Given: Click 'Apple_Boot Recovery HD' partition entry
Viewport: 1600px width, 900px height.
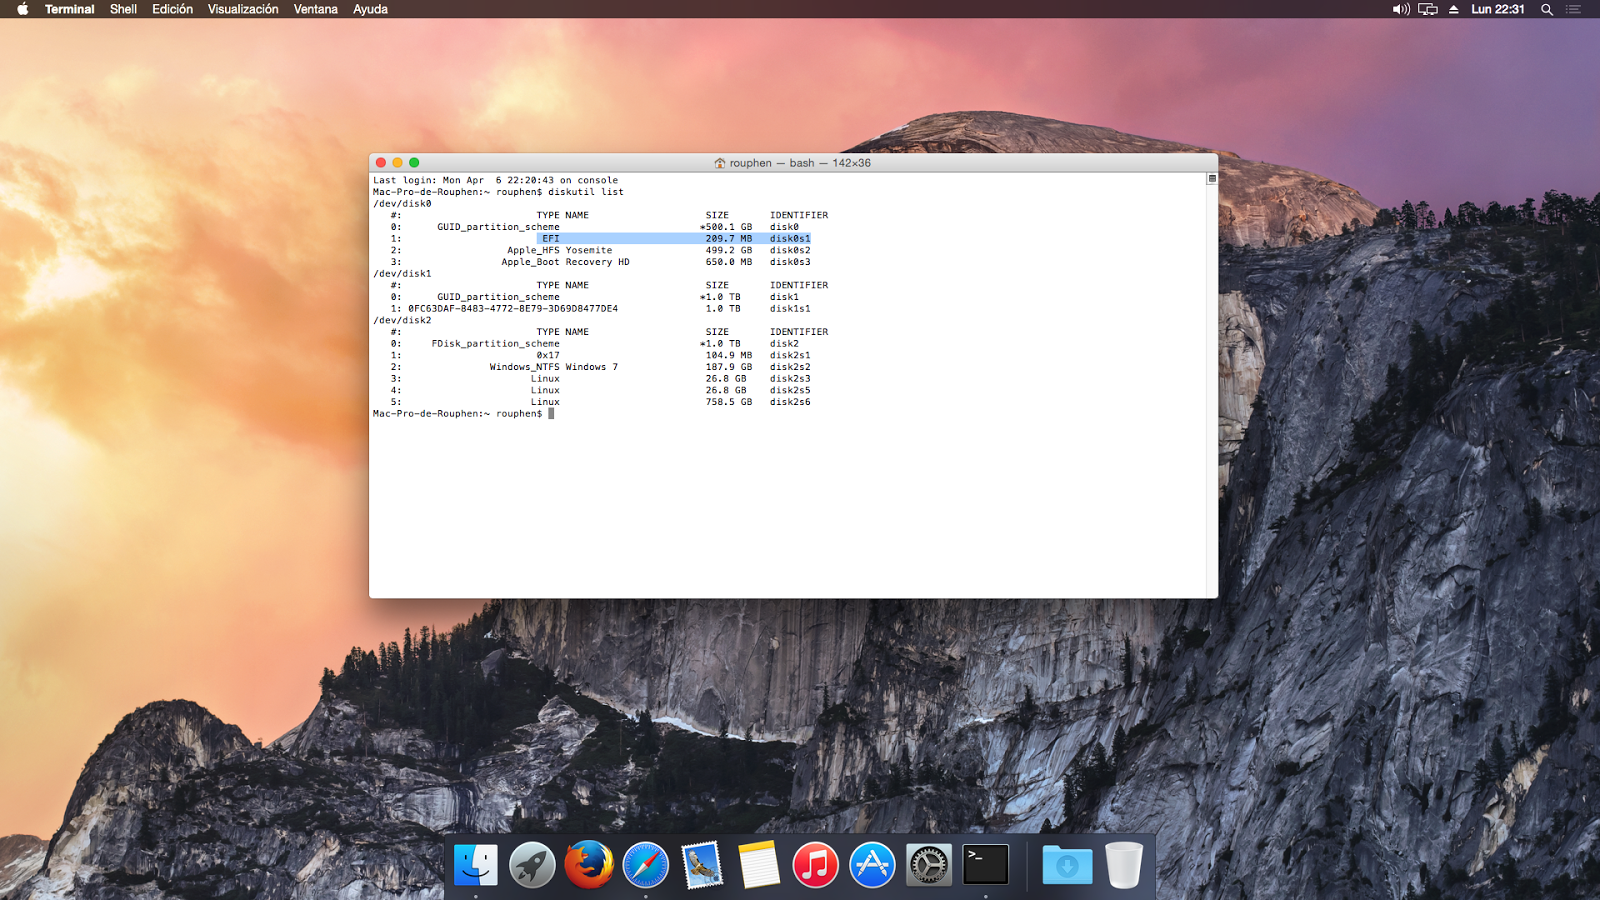Looking at the screenshot, I should point(566,262).
